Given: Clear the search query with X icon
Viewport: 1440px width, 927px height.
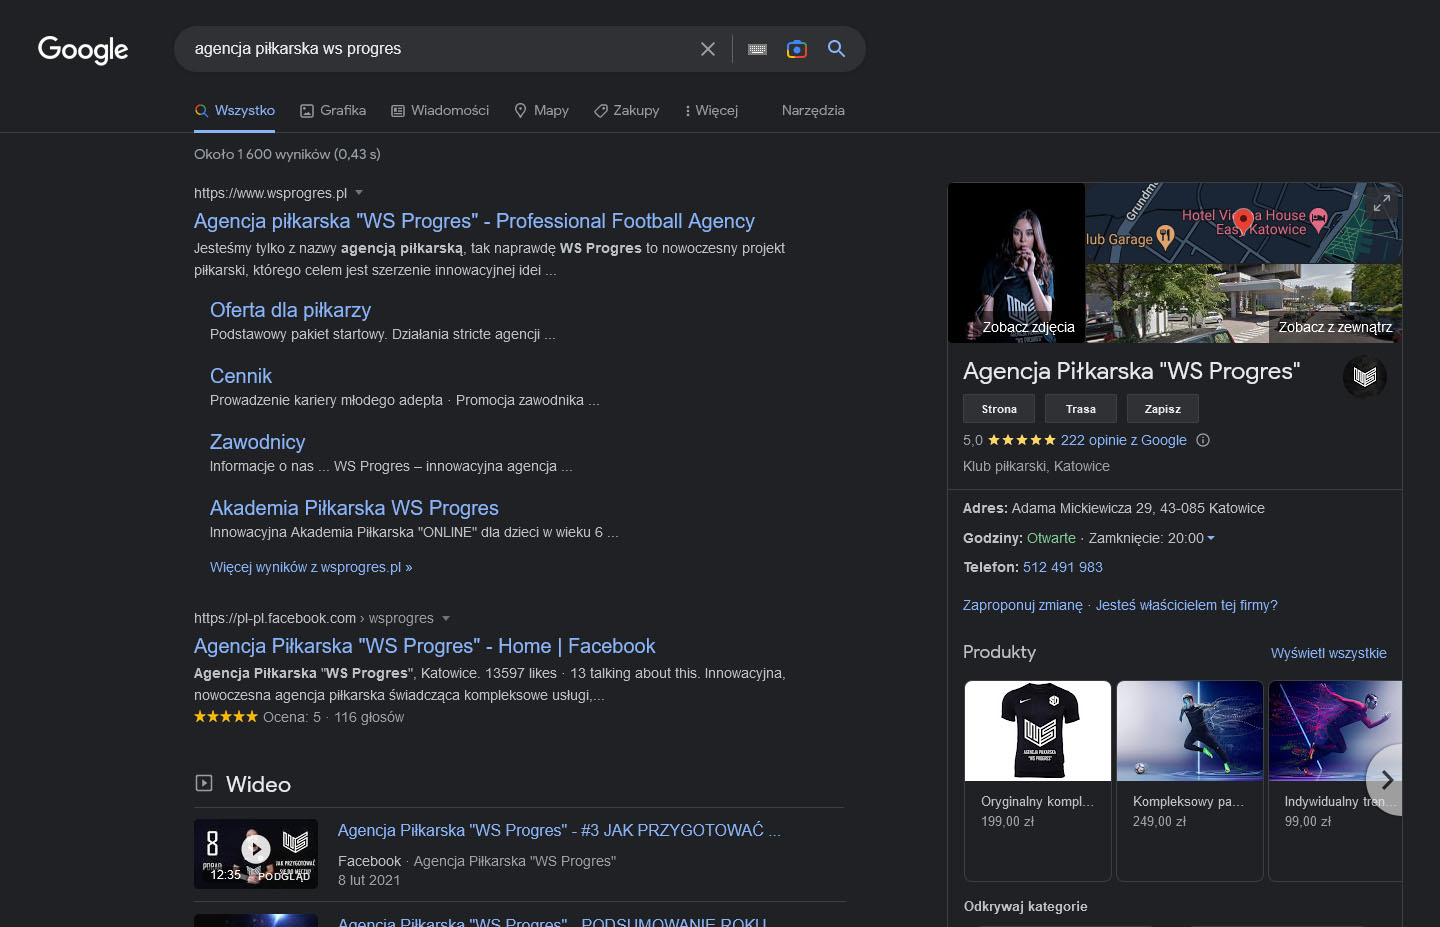Looking at the screenshot, I should (708, 49).
